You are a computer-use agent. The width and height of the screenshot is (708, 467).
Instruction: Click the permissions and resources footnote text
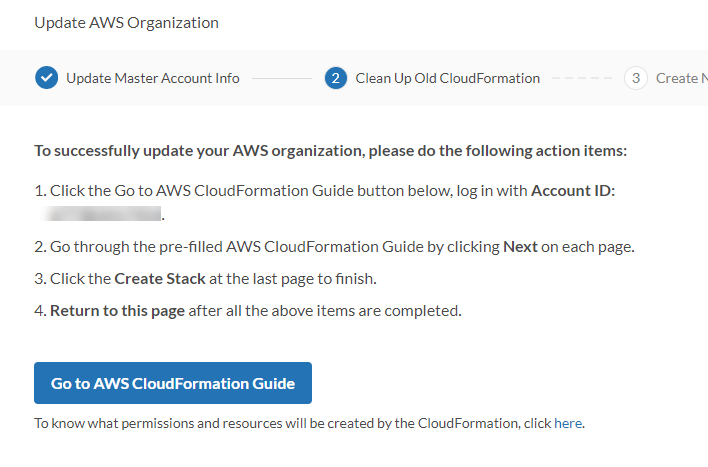pyautogui.click(x=280, y=423)
